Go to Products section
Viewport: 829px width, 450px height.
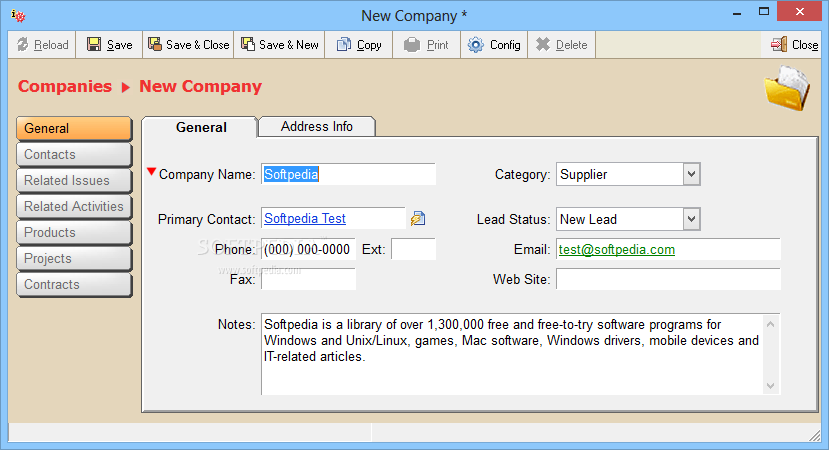point(74,232)
